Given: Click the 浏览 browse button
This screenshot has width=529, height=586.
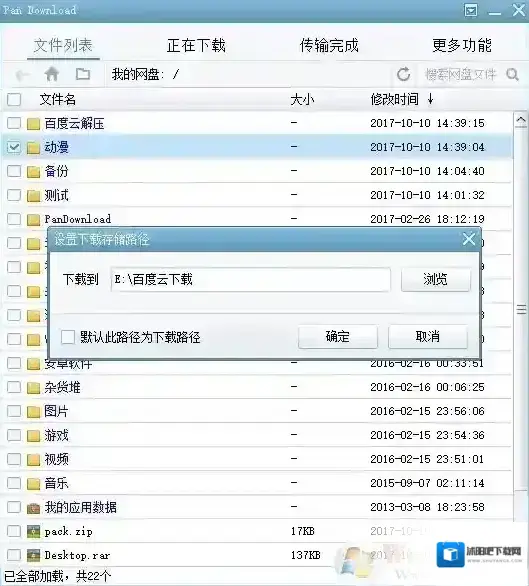Looking at the screenshot, I should click(x=436, y=279).
